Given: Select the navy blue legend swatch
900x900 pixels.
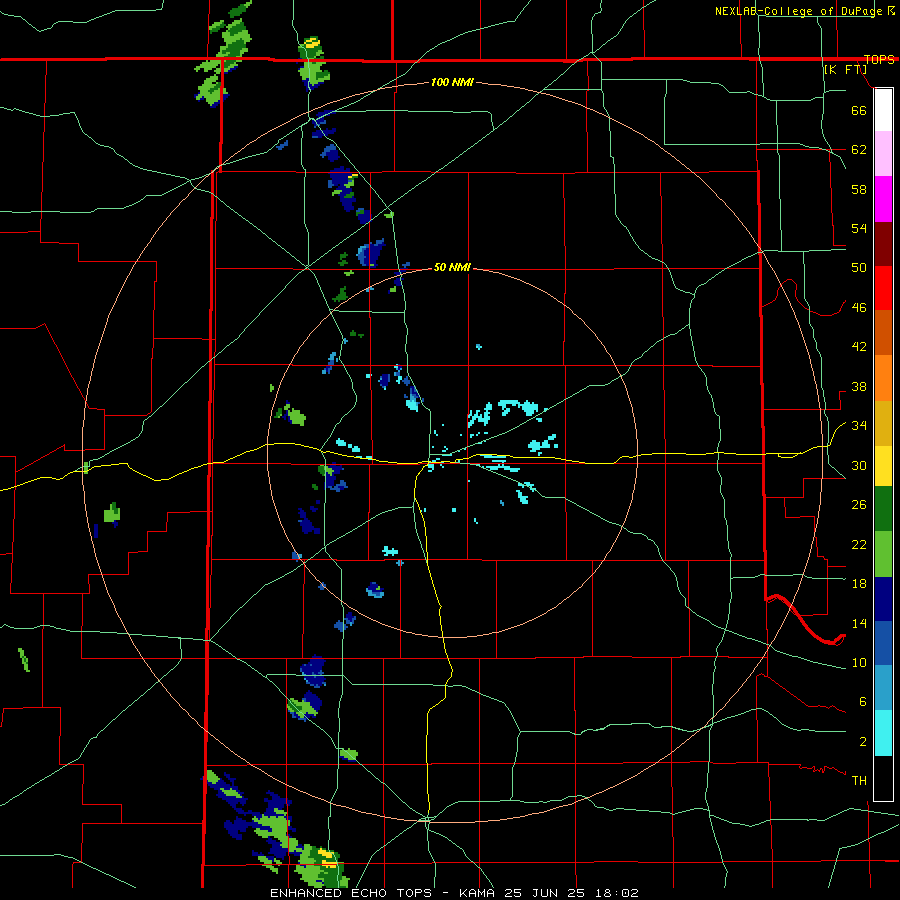Looking at the screenshot, I should tap(883, 599).
